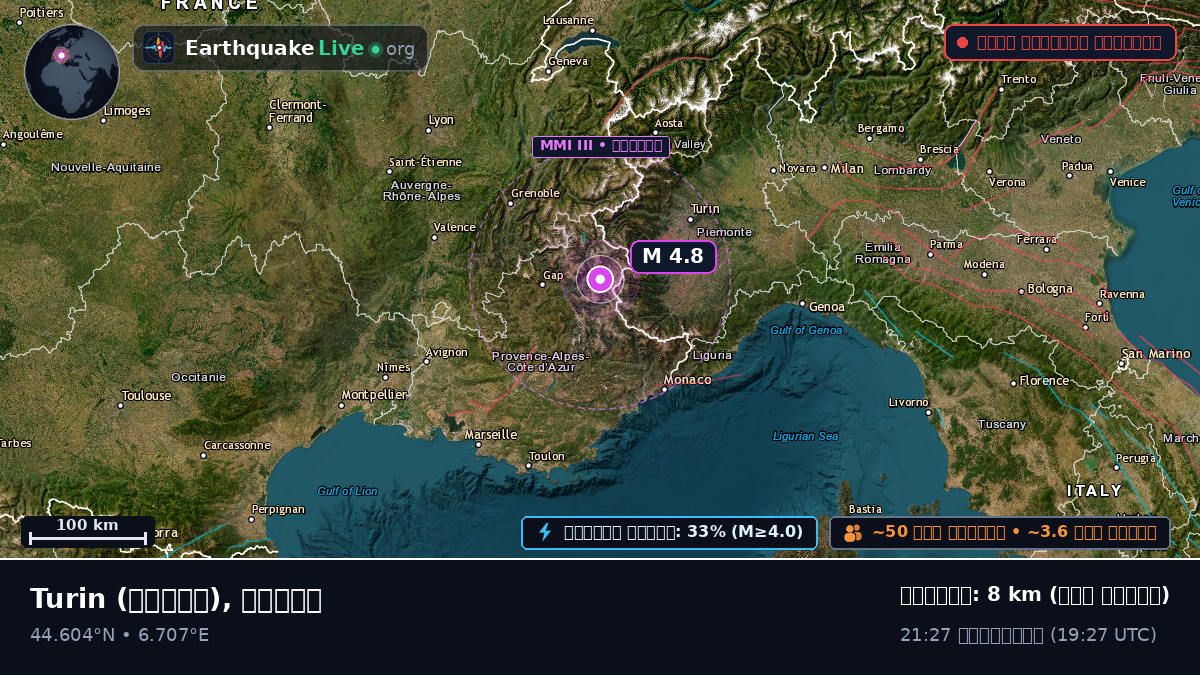Click the 100 km scale bar
This screenshot has height=675, width=1200.
[88, 531]
